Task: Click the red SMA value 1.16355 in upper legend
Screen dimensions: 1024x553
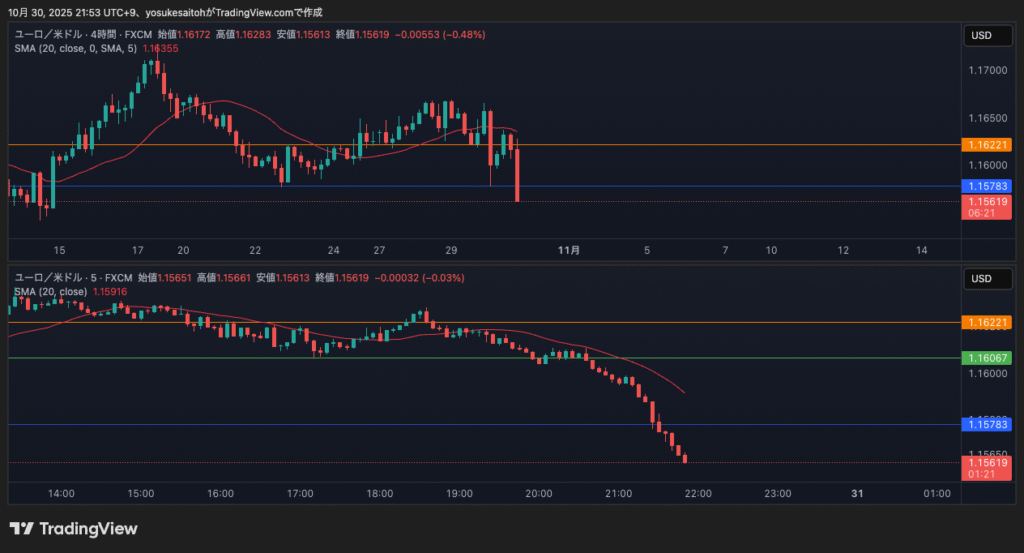Action: point(161,48)
